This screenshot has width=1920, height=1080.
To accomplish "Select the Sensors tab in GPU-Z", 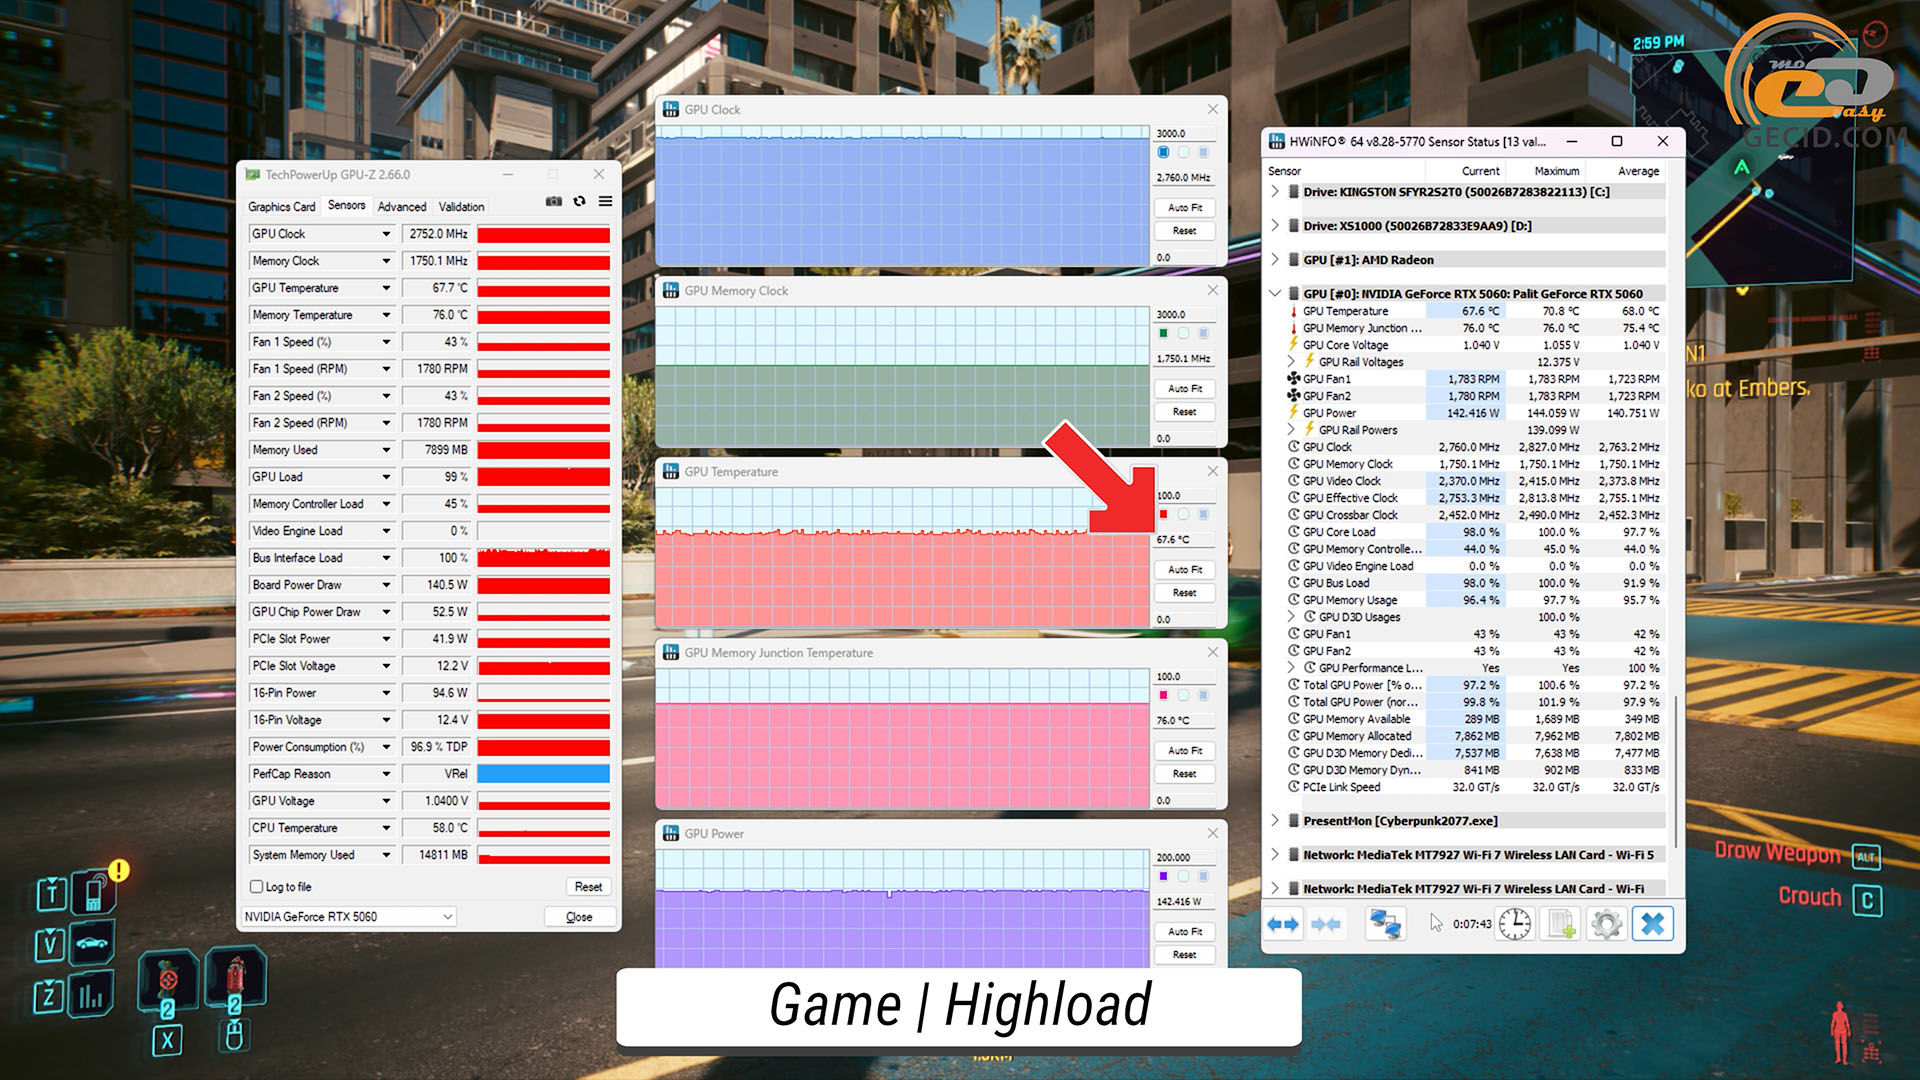I will (x=346, y=205).
